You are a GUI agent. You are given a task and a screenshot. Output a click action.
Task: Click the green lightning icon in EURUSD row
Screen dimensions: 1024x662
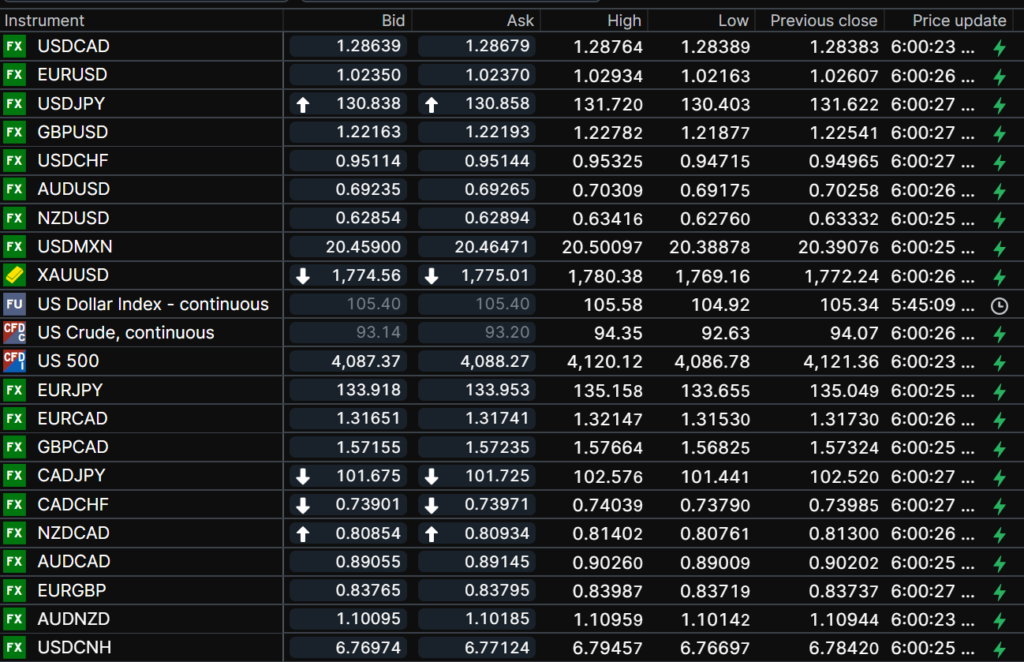pyautogui.click(x=998, y=76)
